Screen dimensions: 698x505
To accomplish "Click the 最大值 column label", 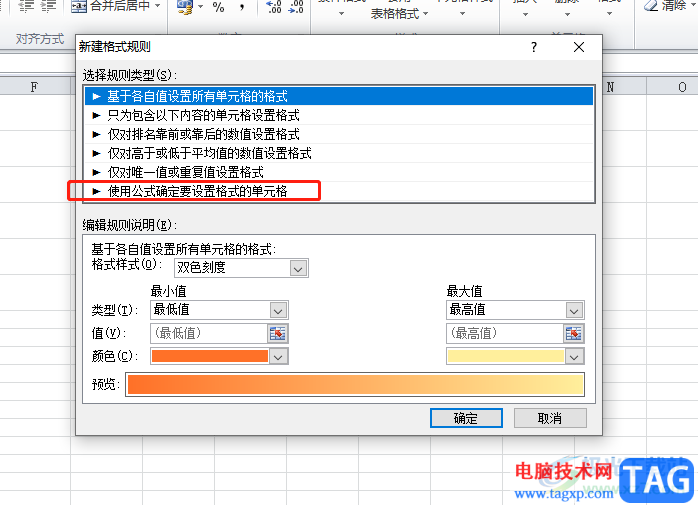I will [464, 291].
